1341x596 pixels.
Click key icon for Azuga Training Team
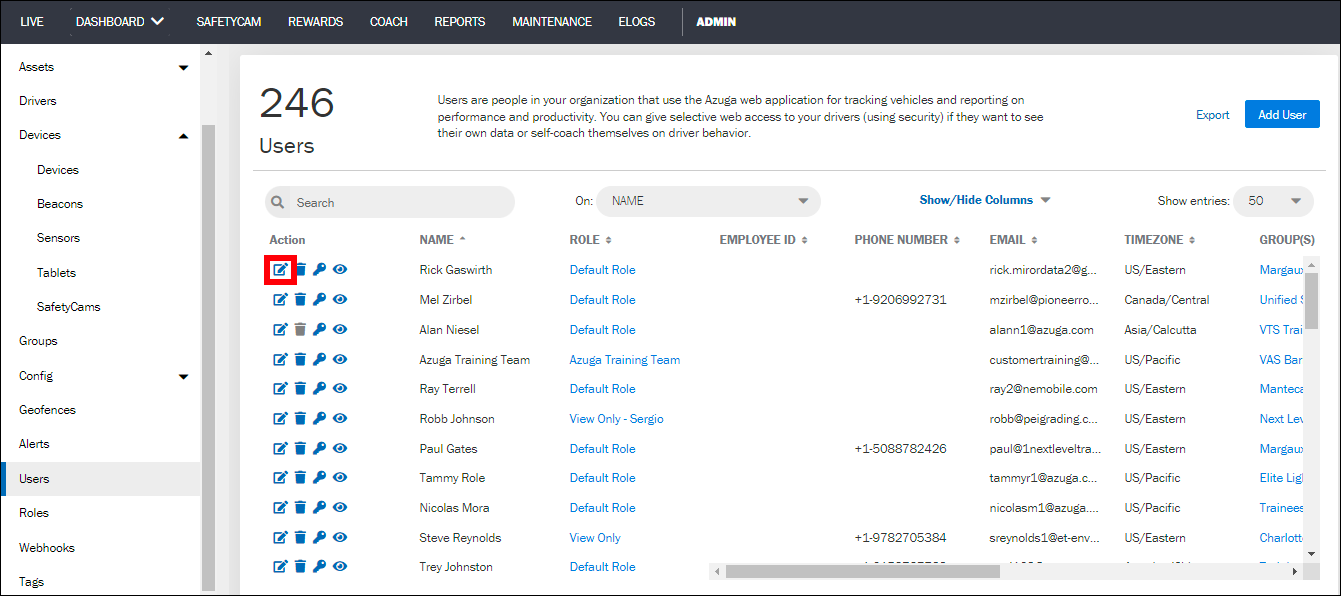(x=319, y=359)
